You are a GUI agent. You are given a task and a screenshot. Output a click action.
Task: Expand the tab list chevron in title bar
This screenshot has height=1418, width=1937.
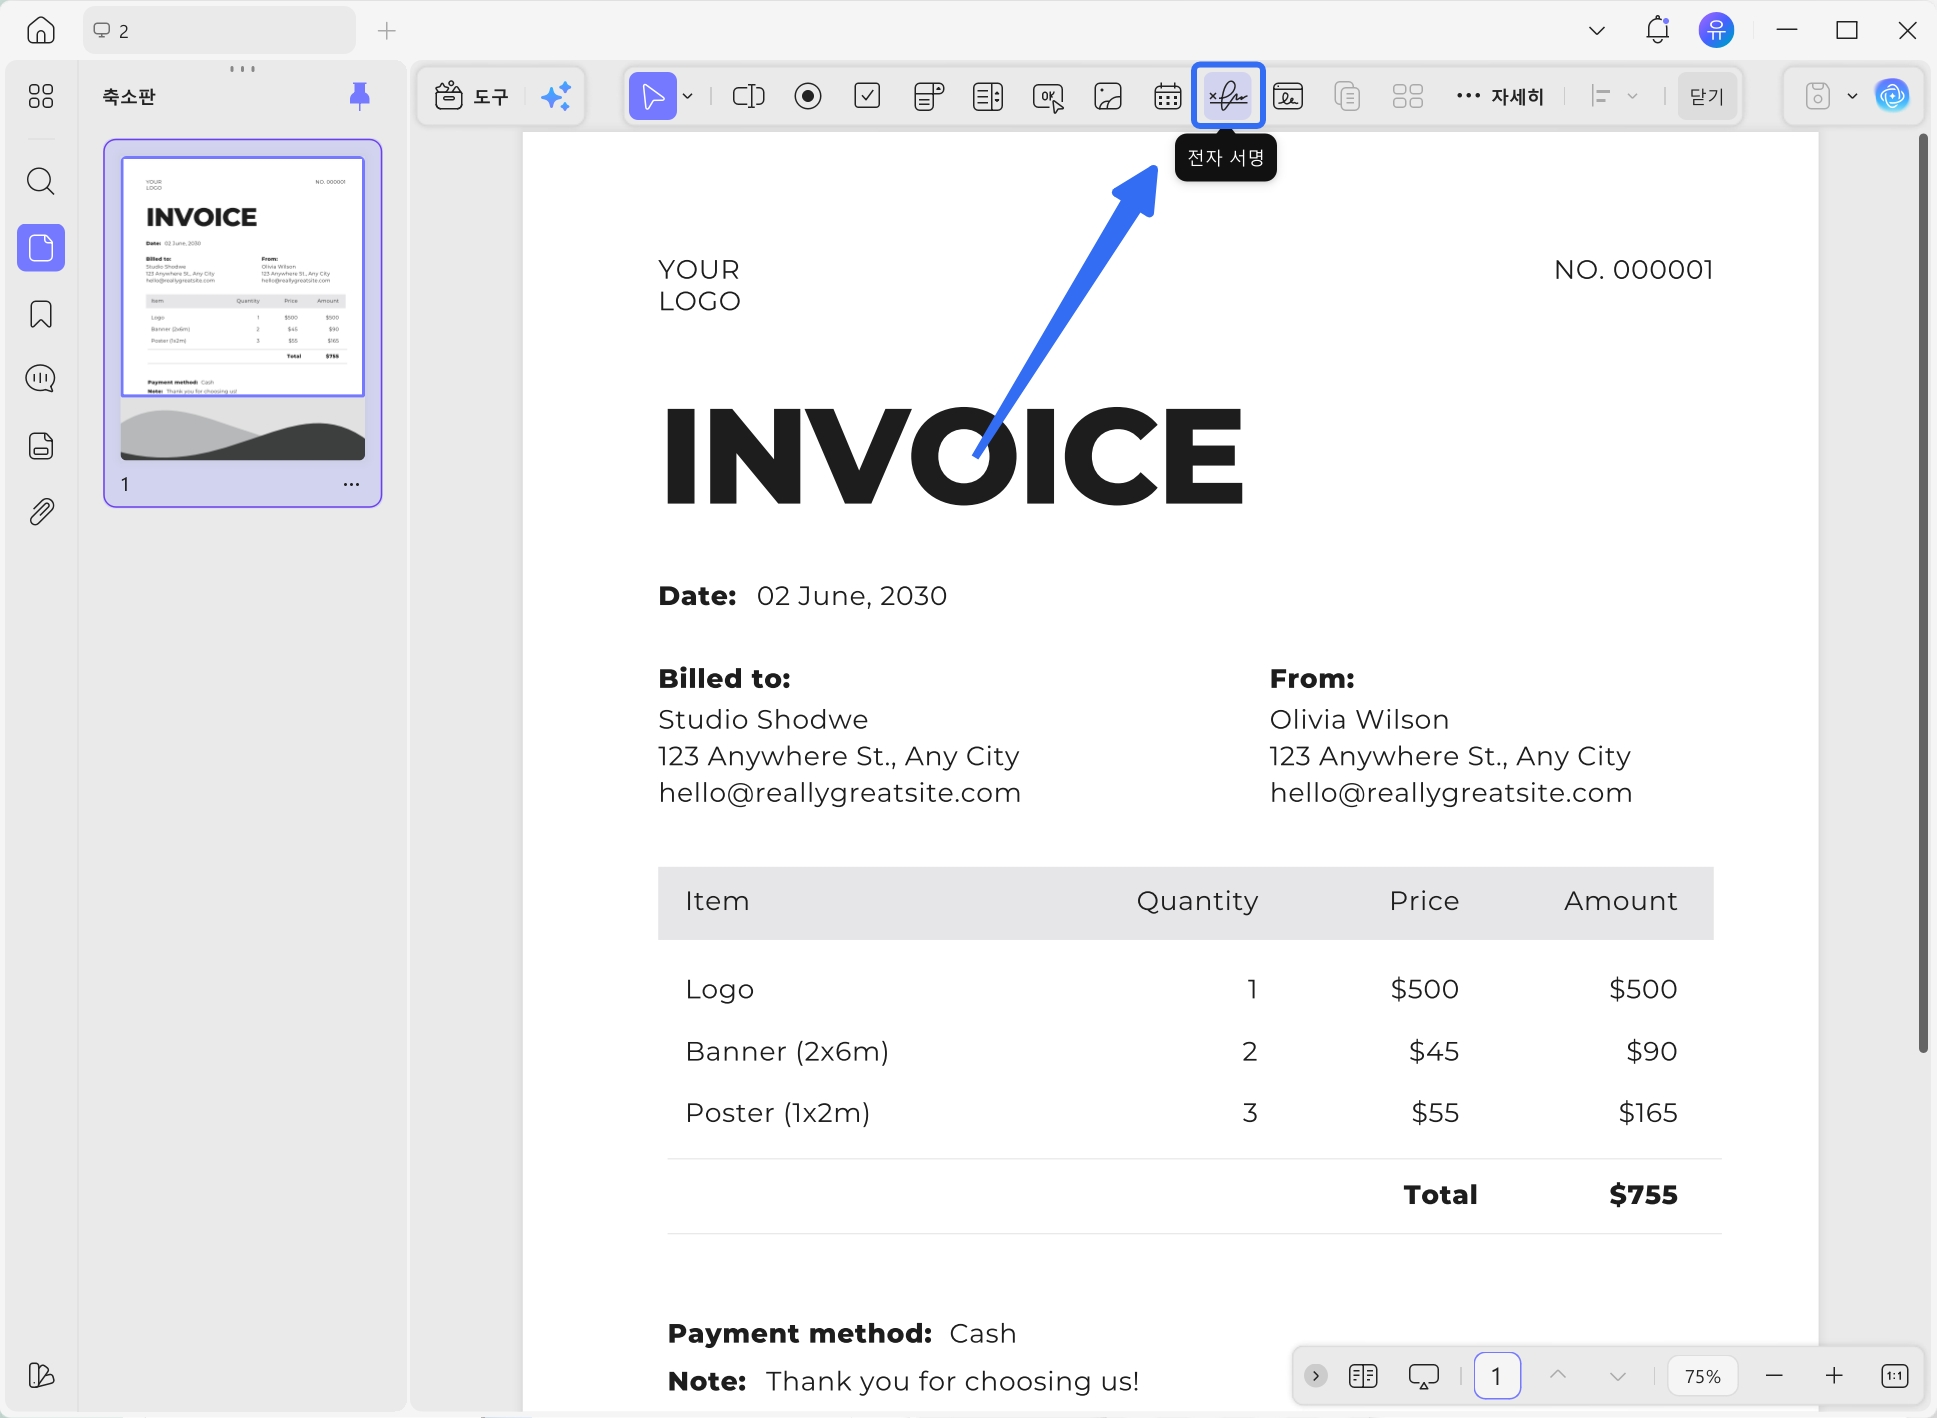[x=1596, y=31]
